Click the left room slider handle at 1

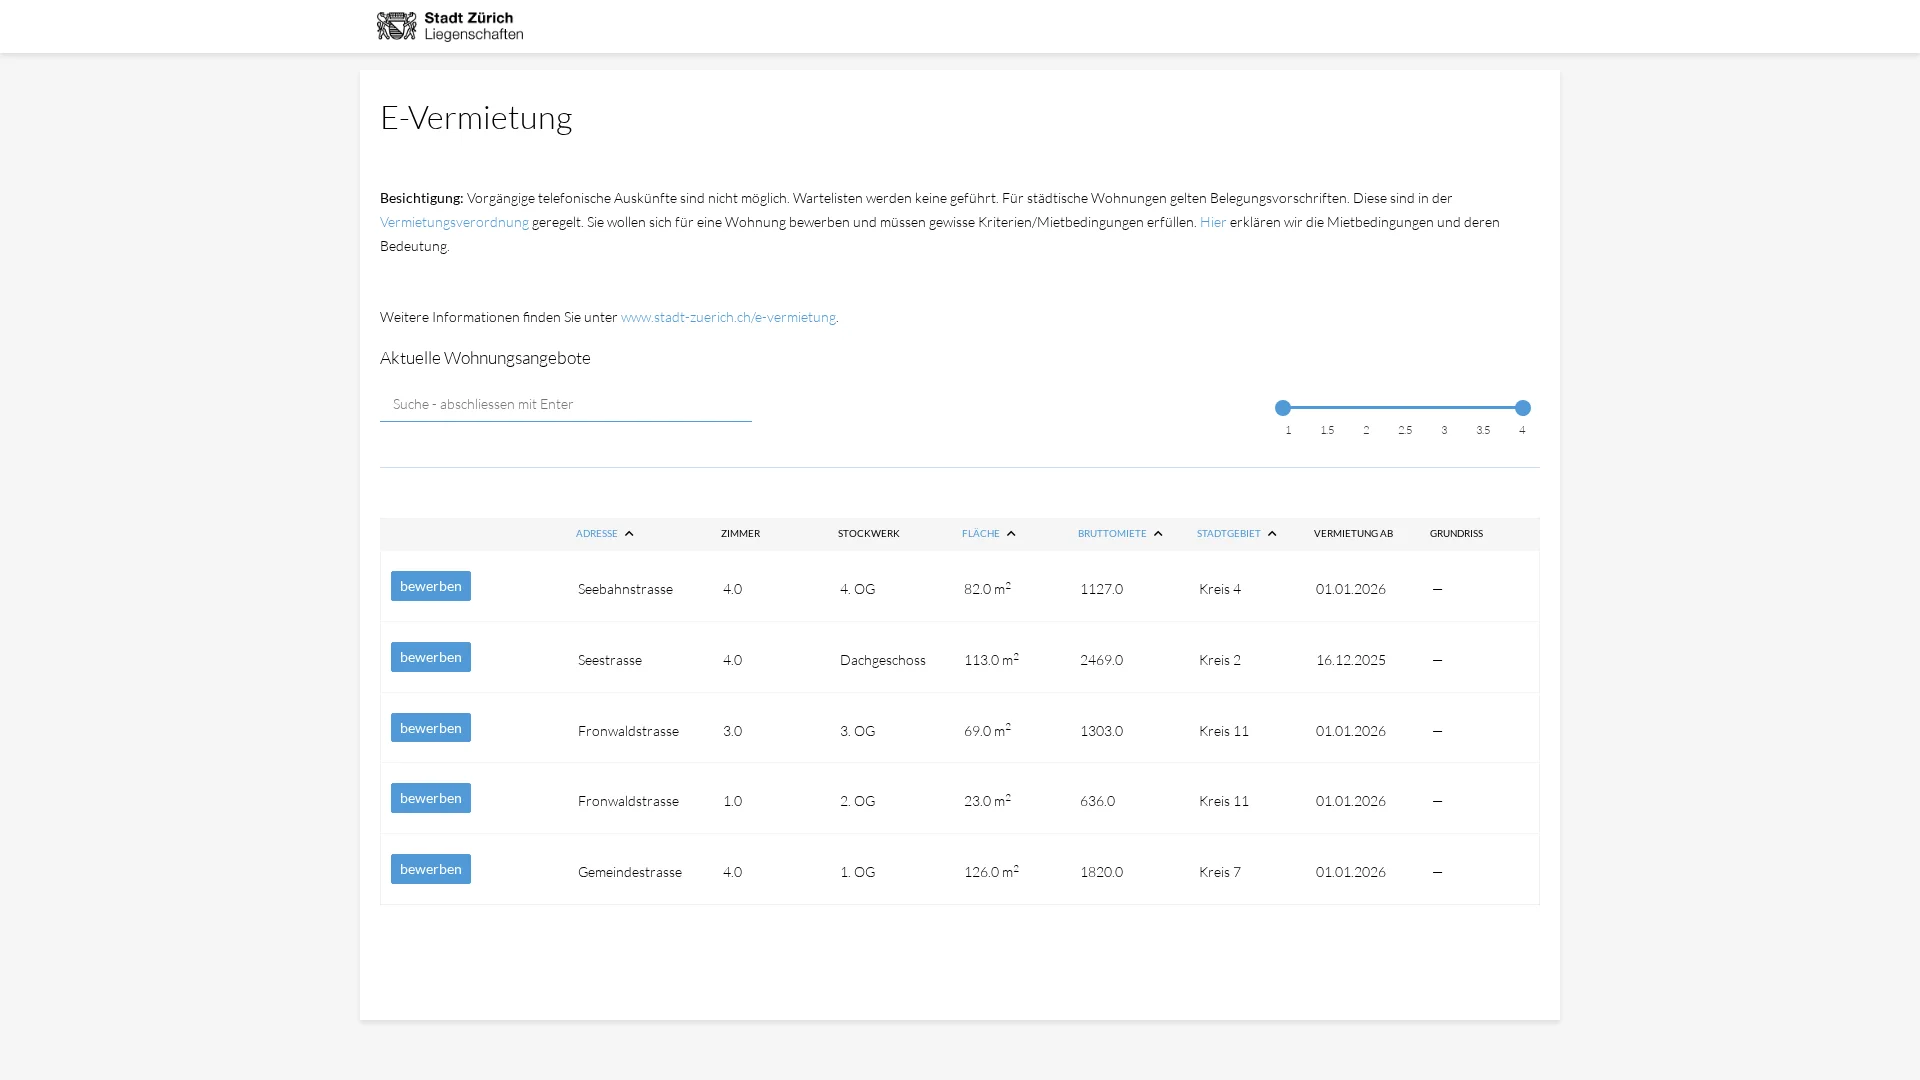point(1283,408)
